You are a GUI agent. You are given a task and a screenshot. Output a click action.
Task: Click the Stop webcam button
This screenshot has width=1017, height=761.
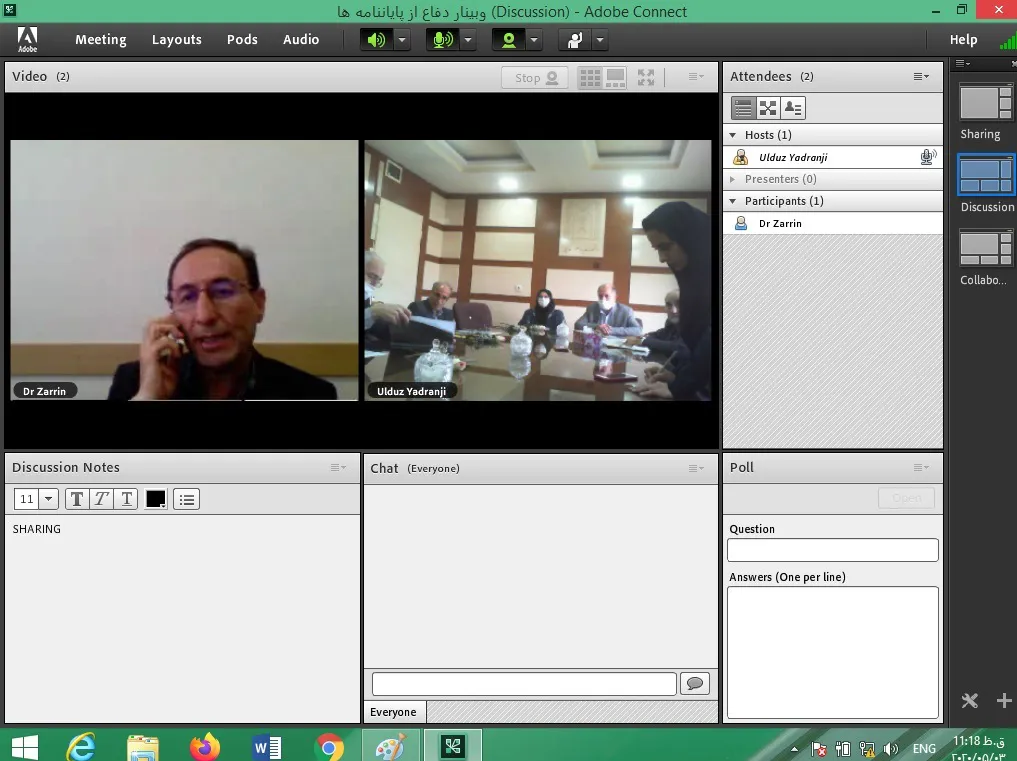tap(535, 77)
